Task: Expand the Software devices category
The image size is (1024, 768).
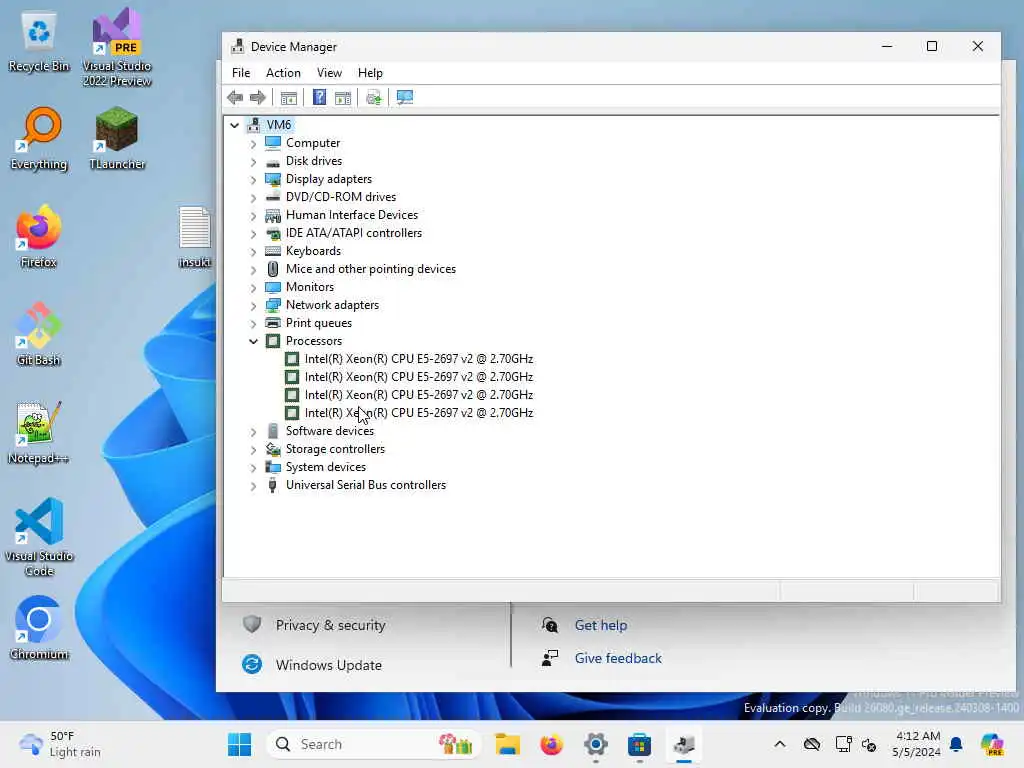Action: 253,431
